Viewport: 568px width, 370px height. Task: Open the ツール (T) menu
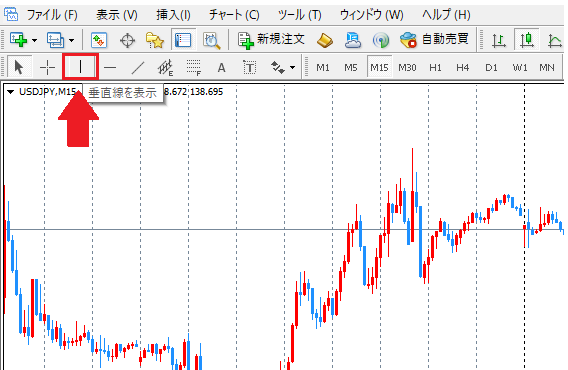click(x=300, y=15)
